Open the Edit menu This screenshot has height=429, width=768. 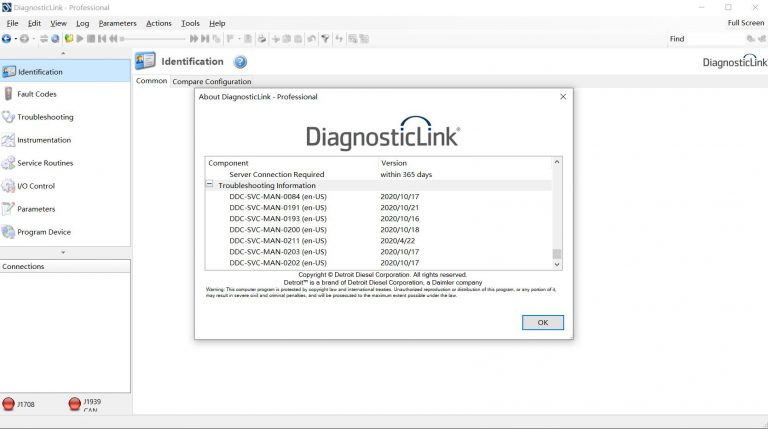click(34, 23)
